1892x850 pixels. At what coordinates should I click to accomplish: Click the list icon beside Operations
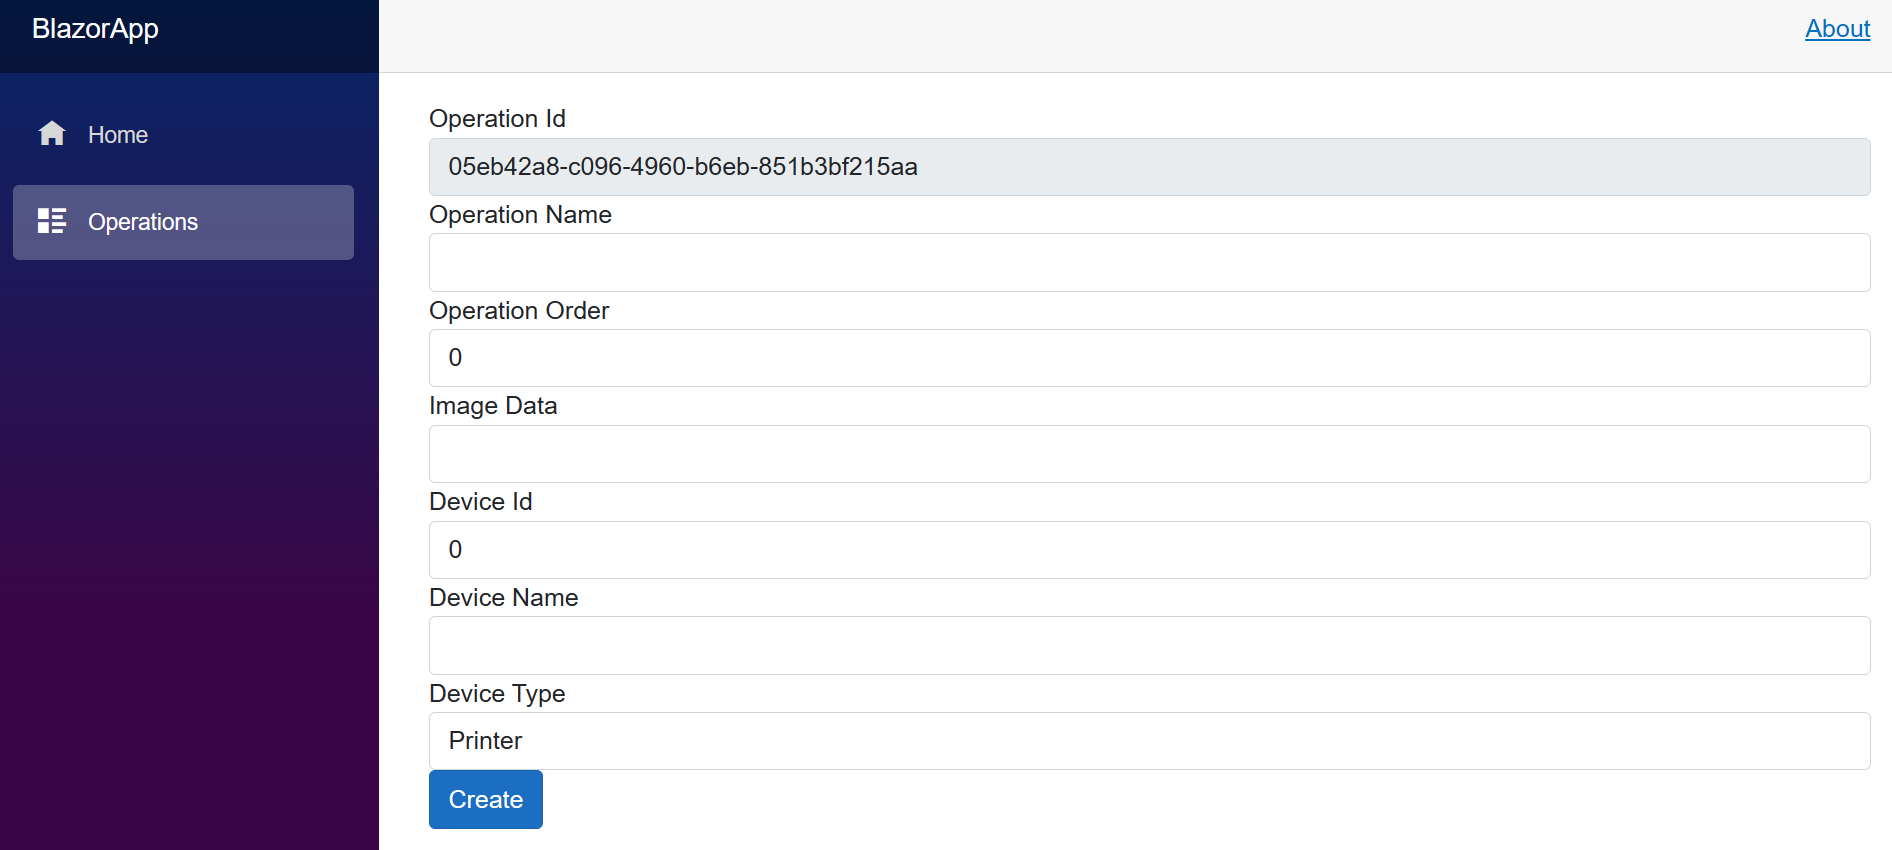pyautogui.click(x=52, y=221)
